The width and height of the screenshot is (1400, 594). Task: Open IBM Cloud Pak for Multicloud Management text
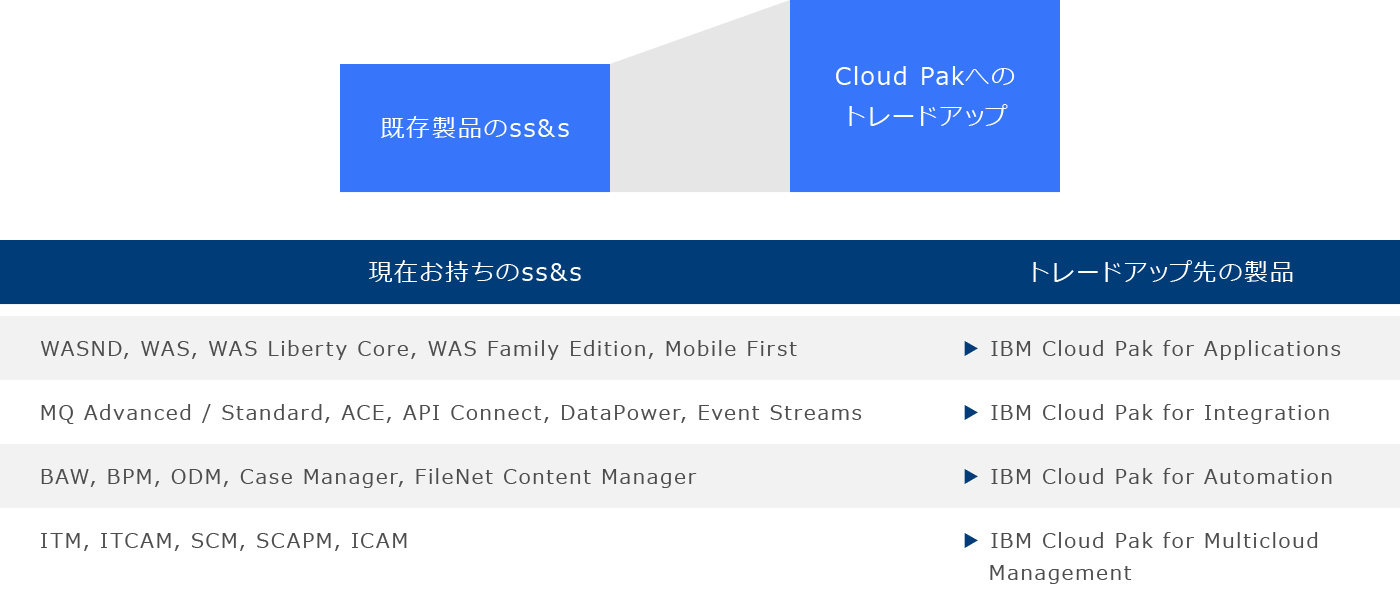[x=1154, y=557]
